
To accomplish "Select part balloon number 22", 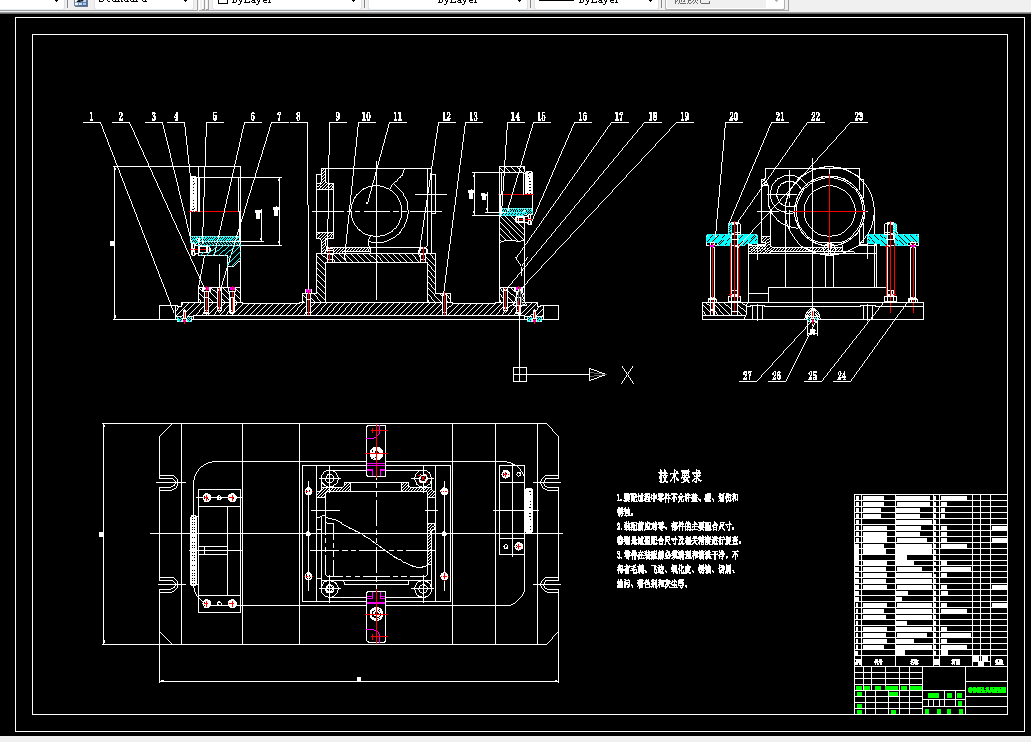I will pos(815,116).
